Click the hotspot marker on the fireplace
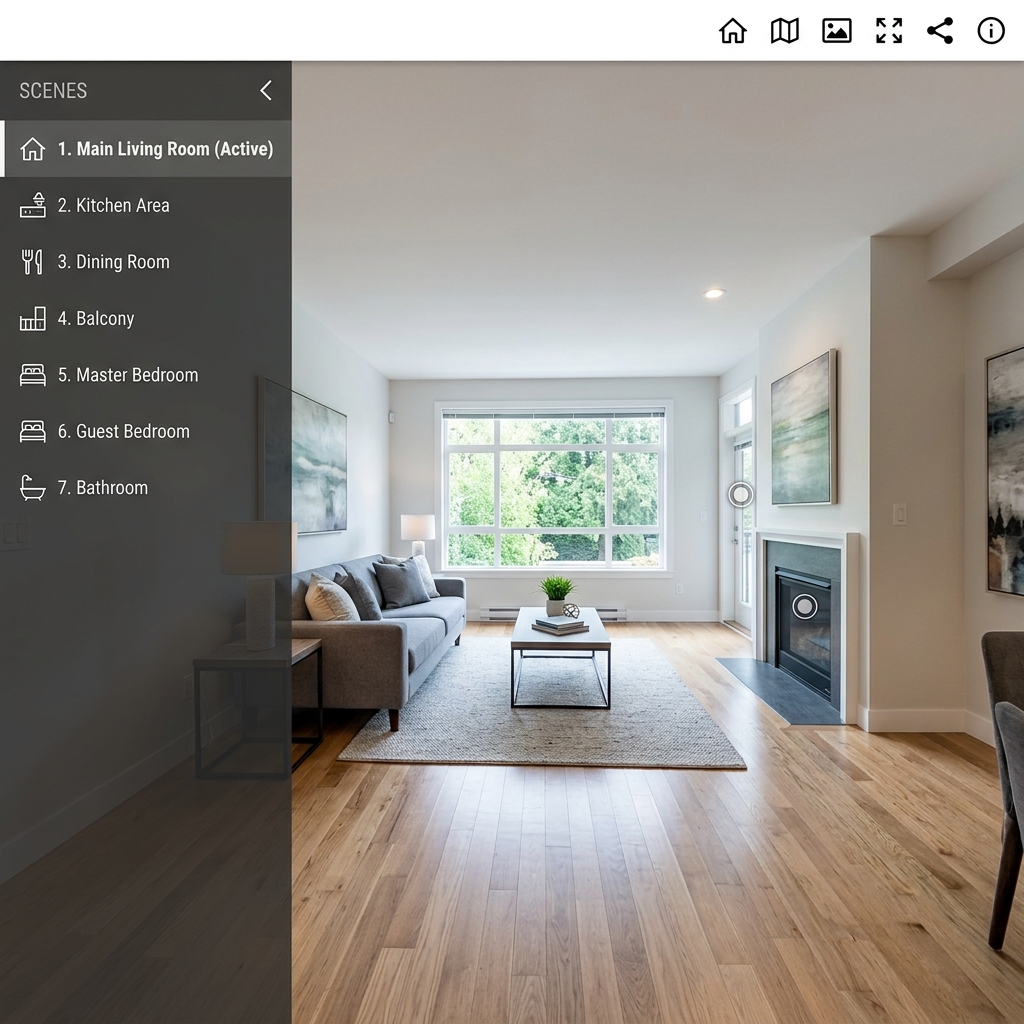 coord(805,606)
